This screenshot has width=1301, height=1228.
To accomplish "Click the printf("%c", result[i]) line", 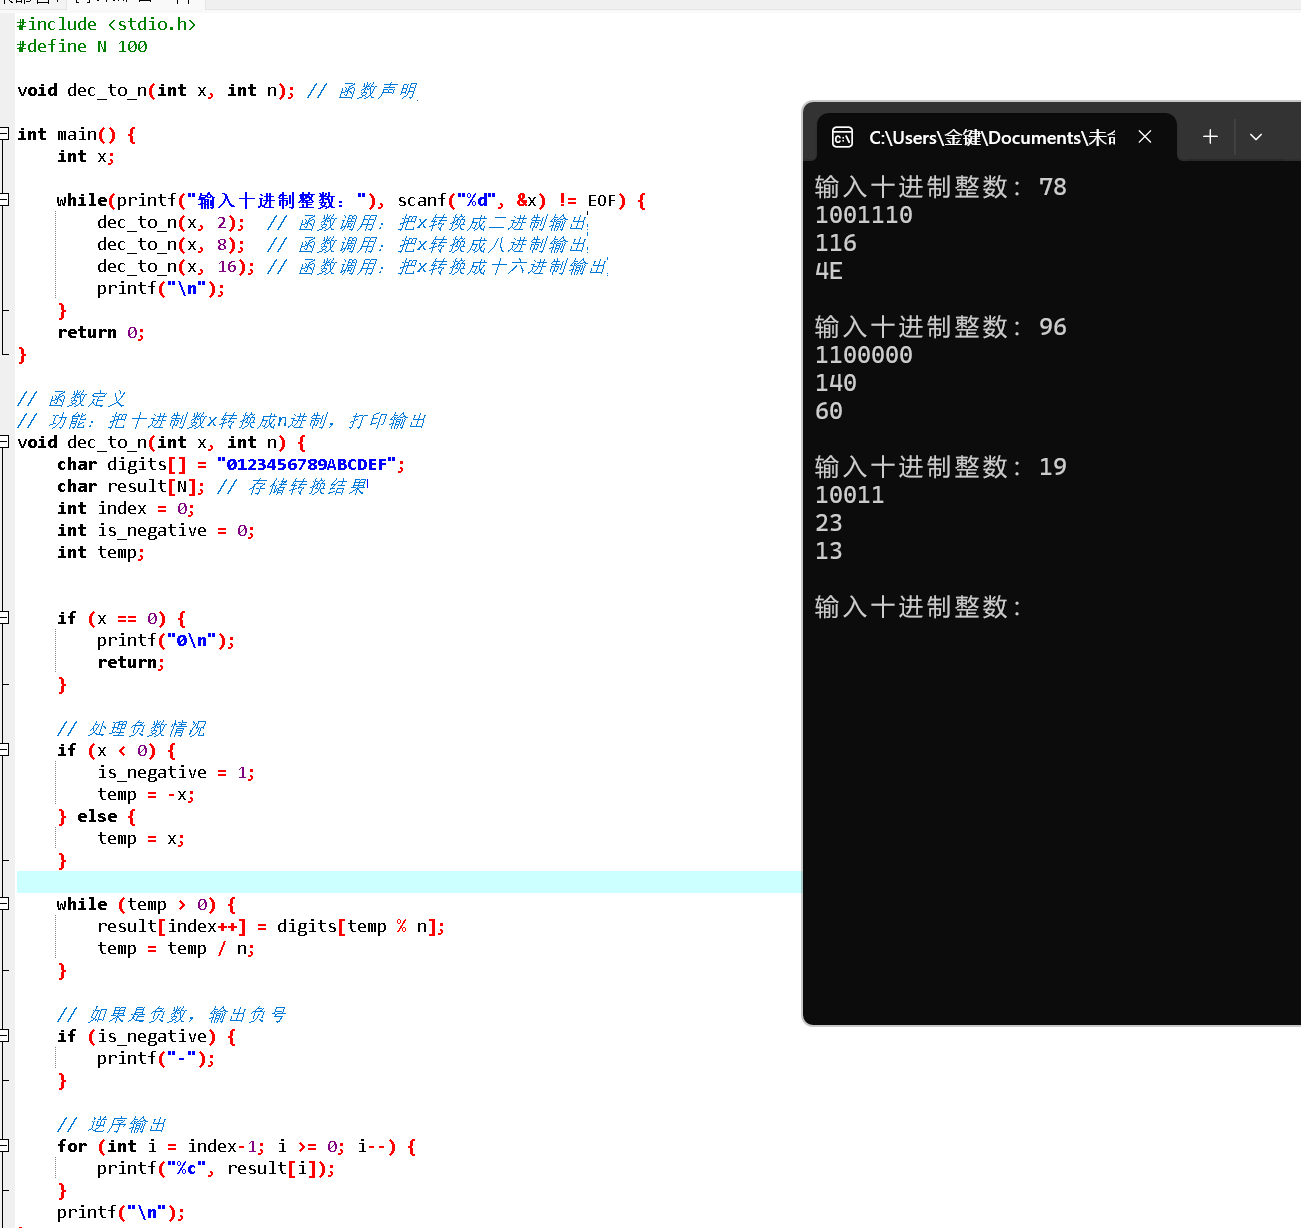I will point(216,1168).
